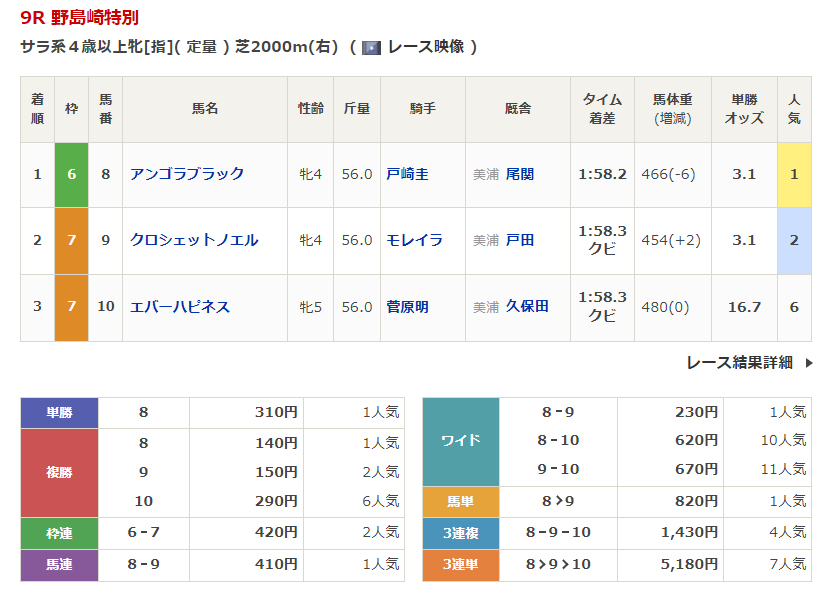Viewport: 829px width, 593px height.
Task: Click the orange frame 7 box for horse 9
Action: (x=71, y=240)
